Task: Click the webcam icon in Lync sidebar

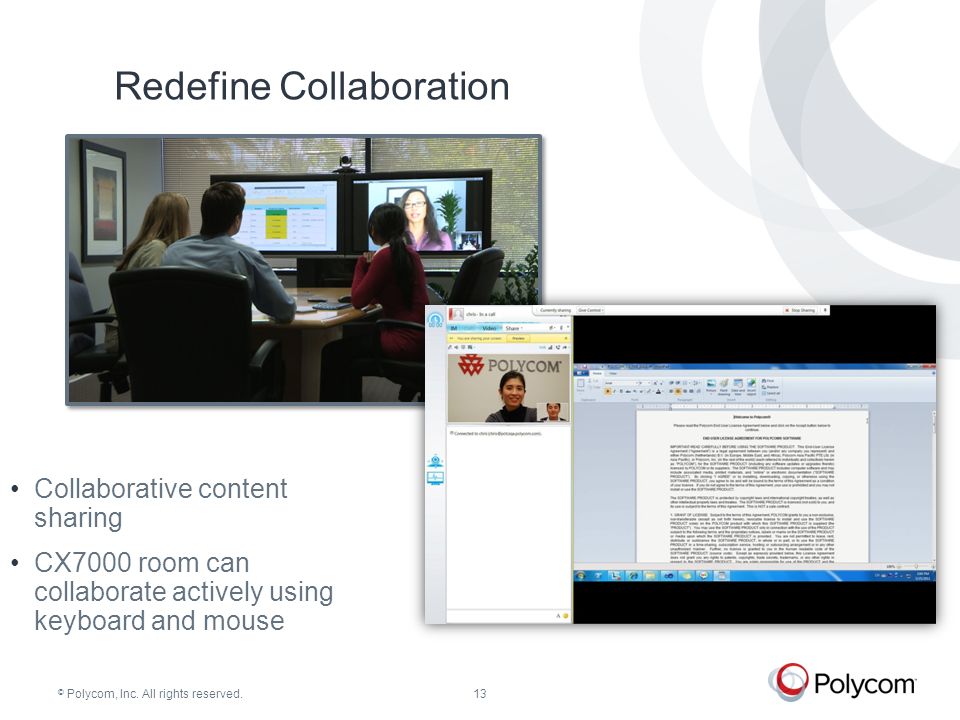Action: 435,461
